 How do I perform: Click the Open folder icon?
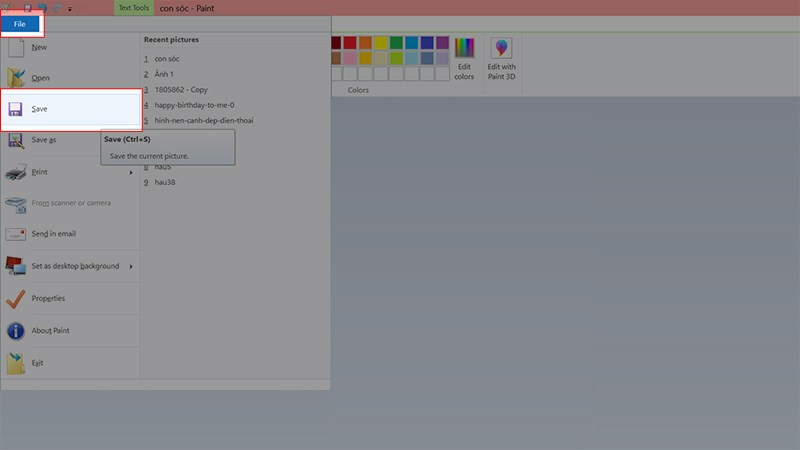pos(17,78)
